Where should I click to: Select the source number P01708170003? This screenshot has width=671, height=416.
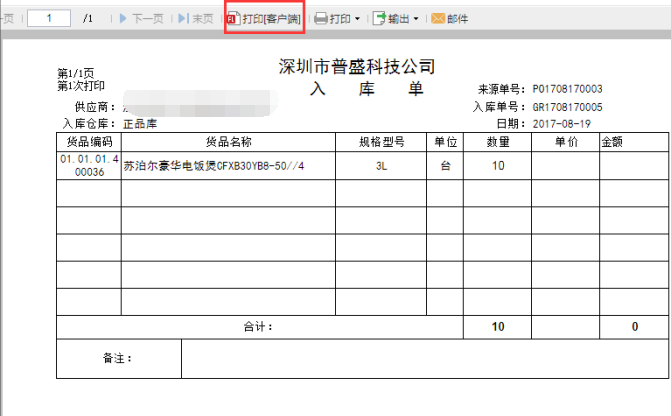coord(567,89)
